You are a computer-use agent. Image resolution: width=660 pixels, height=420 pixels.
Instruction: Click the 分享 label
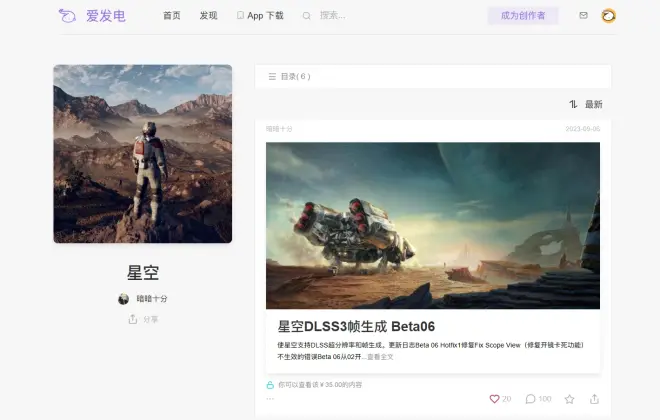[x=151, y=319]
